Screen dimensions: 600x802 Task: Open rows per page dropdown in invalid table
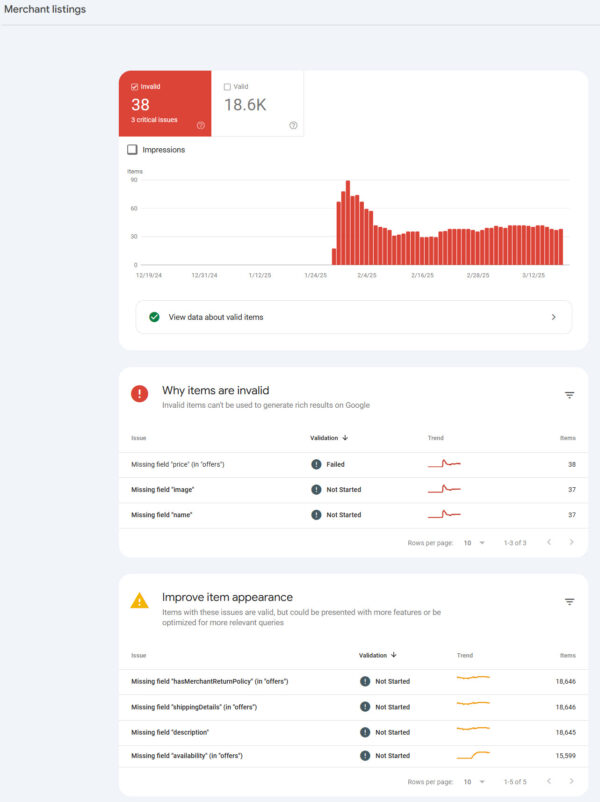pos(474,543)
